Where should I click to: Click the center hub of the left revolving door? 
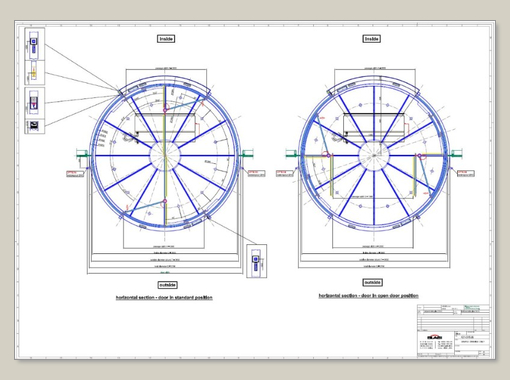(x=165, y=155)
